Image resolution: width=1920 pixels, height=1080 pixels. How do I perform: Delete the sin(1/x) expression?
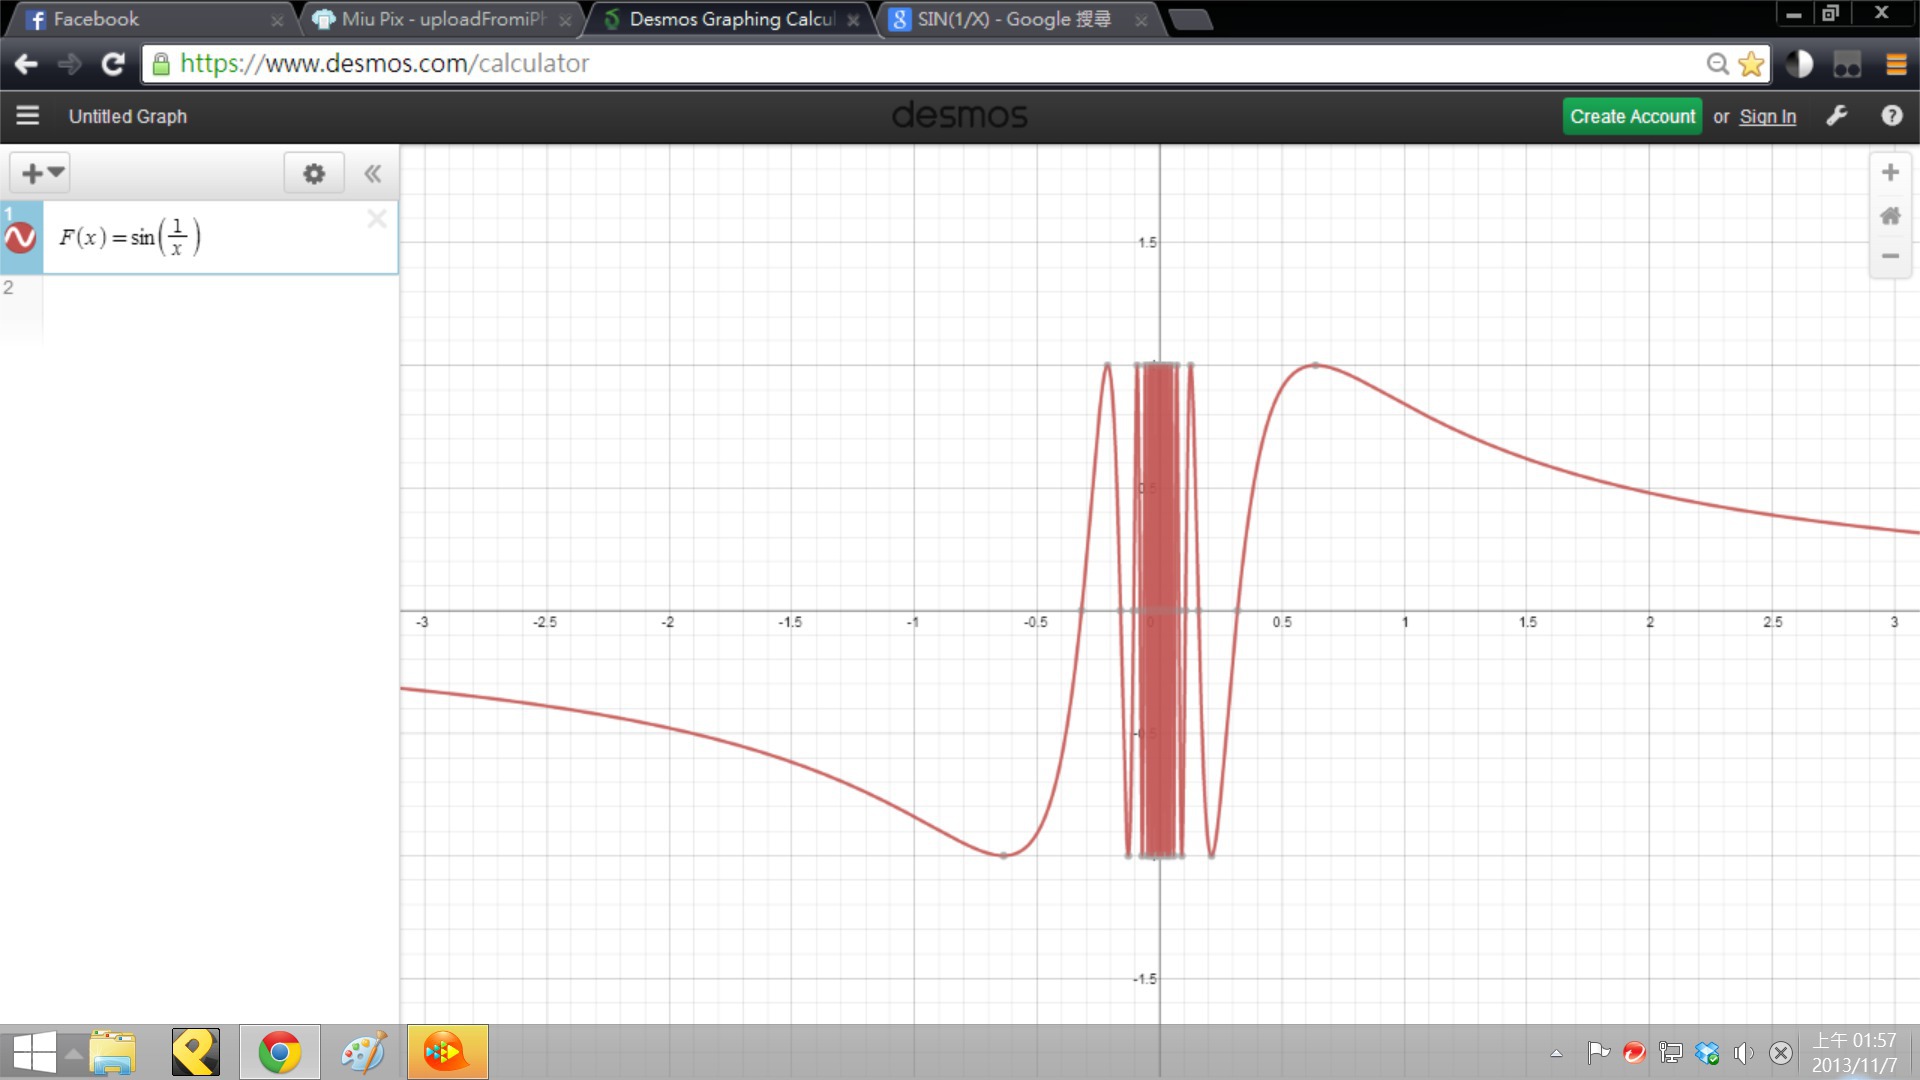coord(377,219)
